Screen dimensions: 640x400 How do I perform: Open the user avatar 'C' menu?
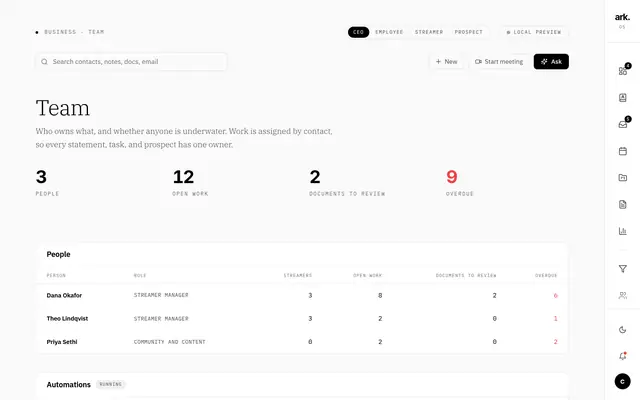click(x=622, y=382)
